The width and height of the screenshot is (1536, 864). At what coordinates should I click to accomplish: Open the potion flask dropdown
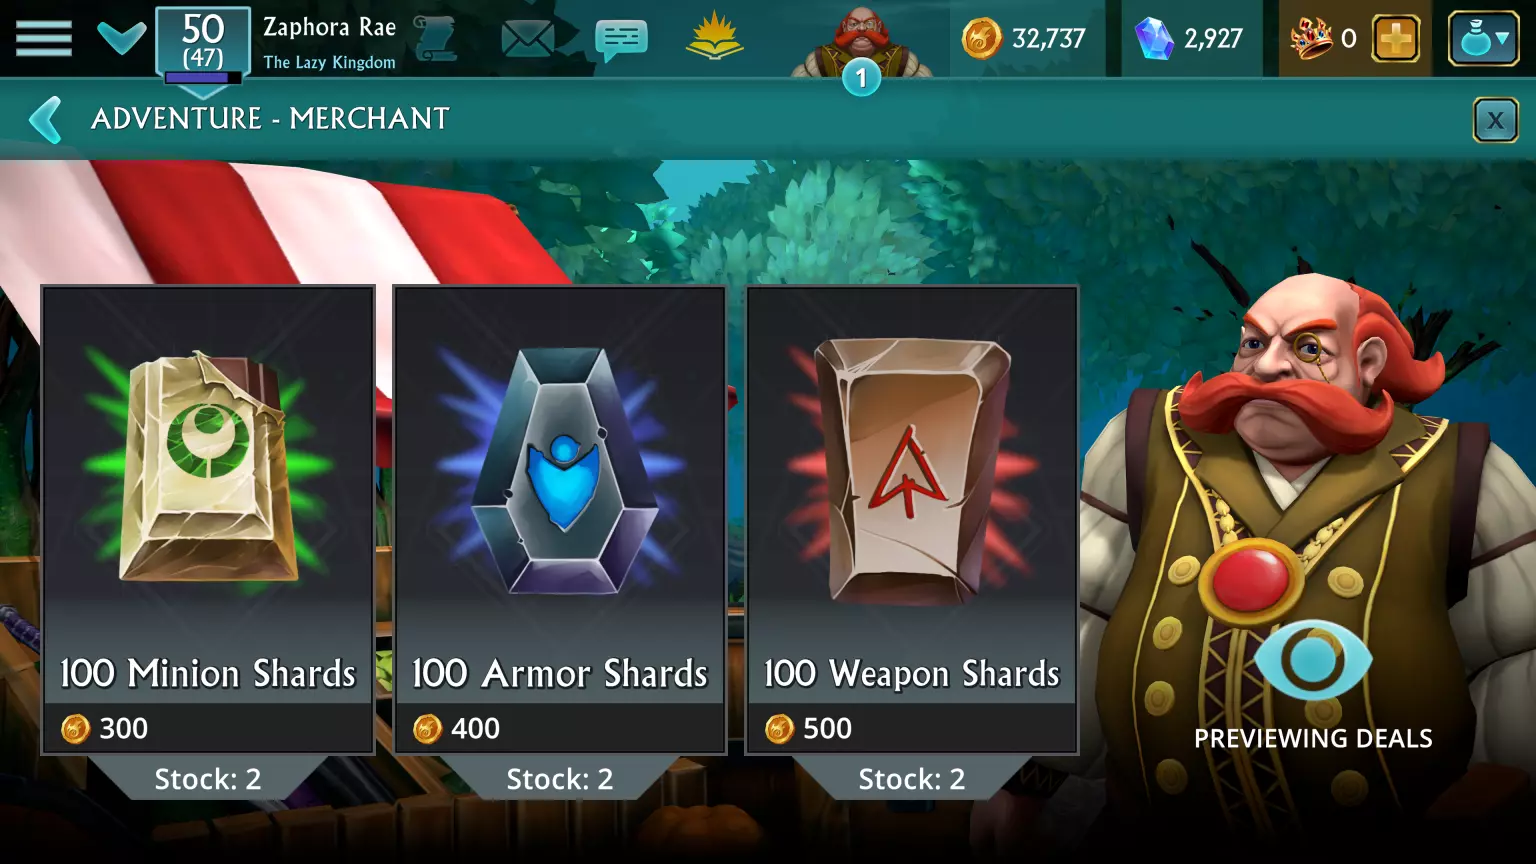[1484, 39]
